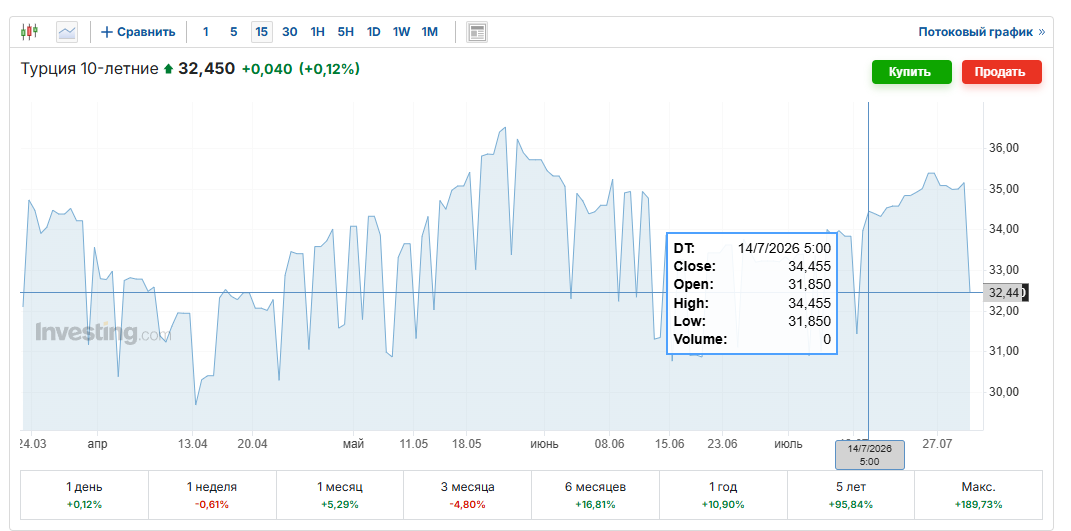Select the 1 год period tab
Screen dimensions: 1071x531
(x=723, y=495)
